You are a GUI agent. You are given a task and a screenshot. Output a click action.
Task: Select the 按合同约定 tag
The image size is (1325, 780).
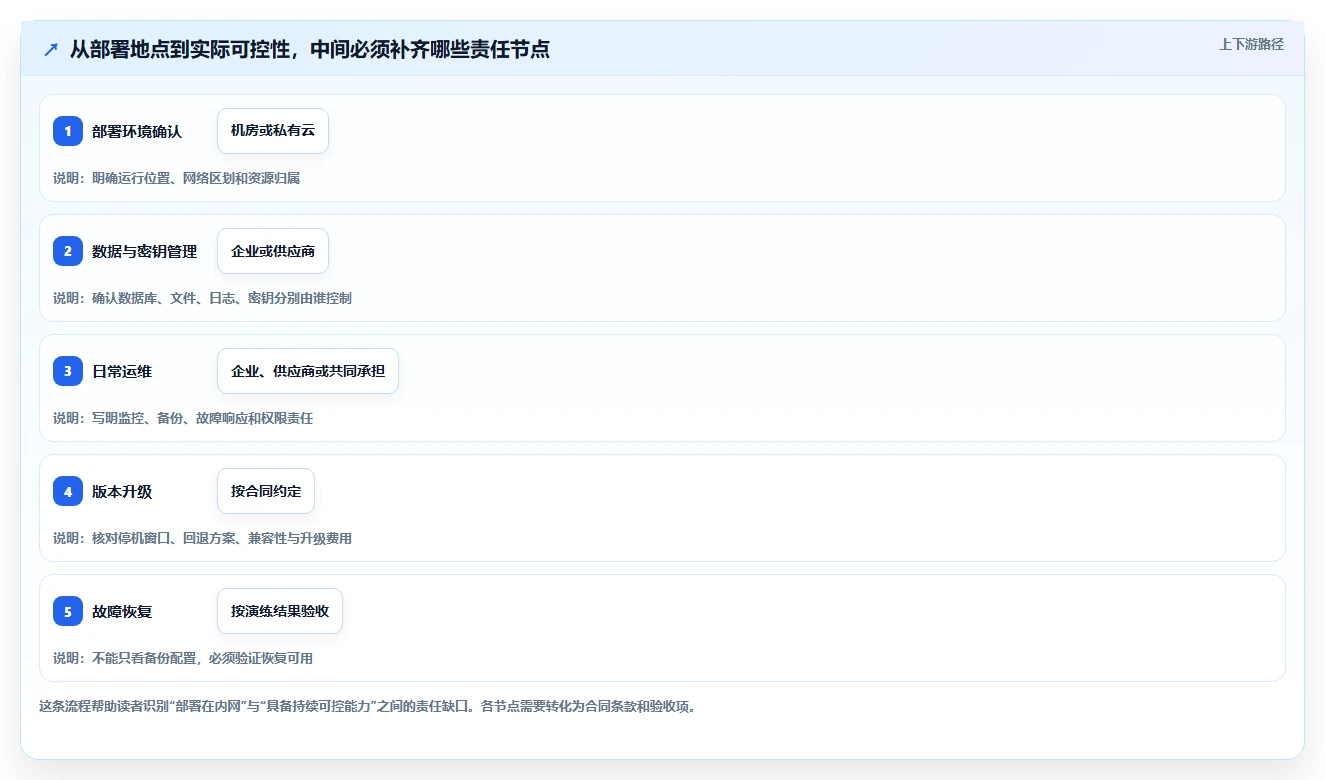tap(266, 491)
